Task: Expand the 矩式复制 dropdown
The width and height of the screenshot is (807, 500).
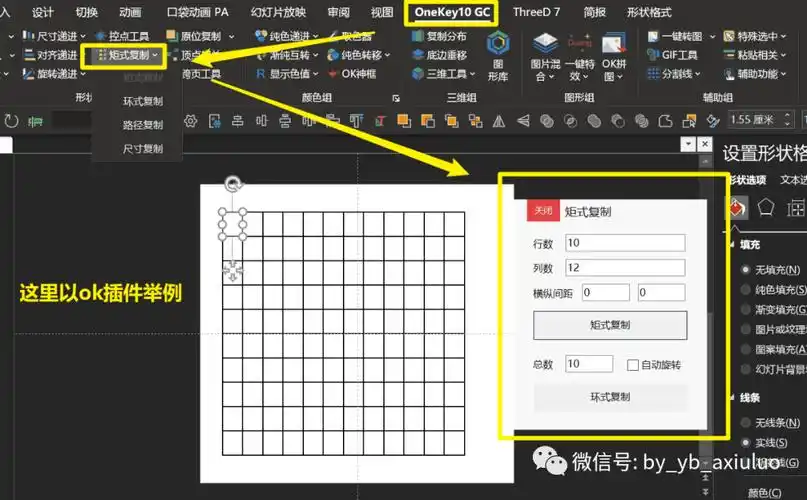Action: coord(155,55)
